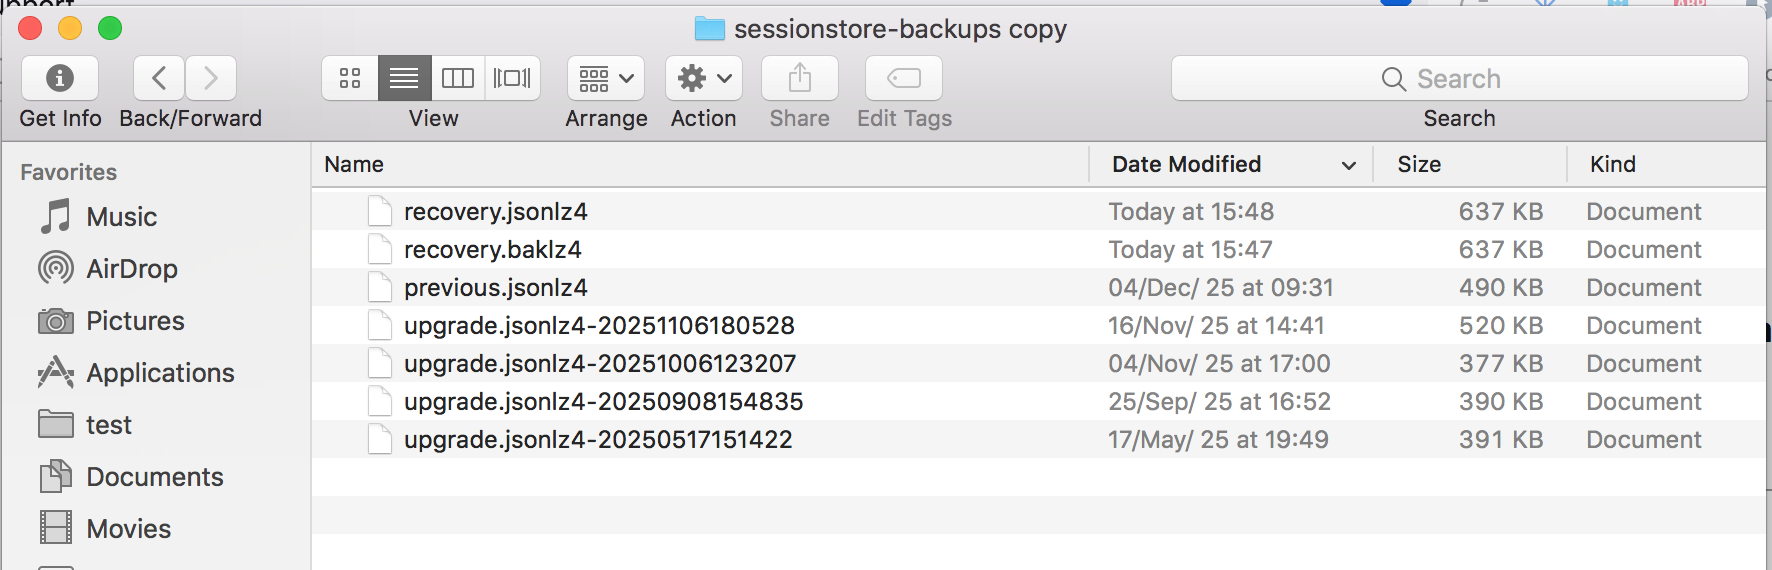
Task: Go forward using the Forward arrow
Action: [x=210, y=78]
